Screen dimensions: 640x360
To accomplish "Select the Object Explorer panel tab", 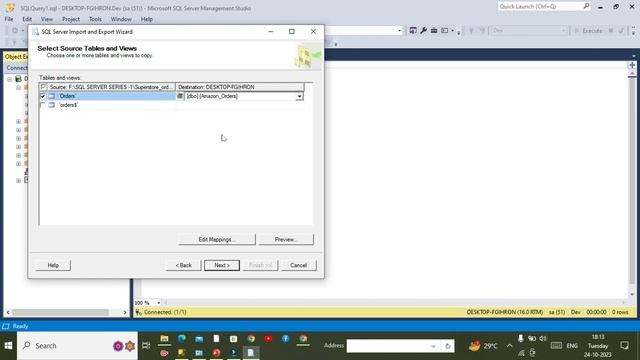I will pyautogui.click(x=16, y=57).
